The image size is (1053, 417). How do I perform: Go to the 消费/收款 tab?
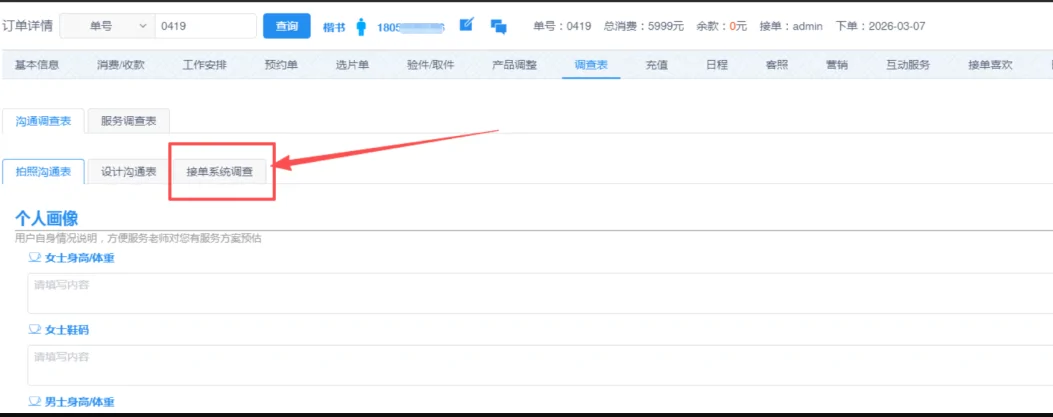point(121,65)
